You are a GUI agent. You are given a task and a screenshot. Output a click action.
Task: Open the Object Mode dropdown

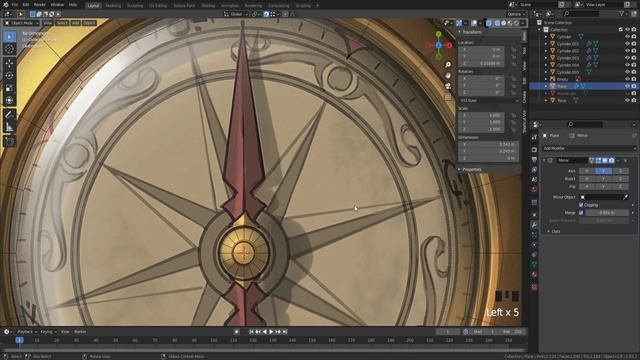(21, 23)
